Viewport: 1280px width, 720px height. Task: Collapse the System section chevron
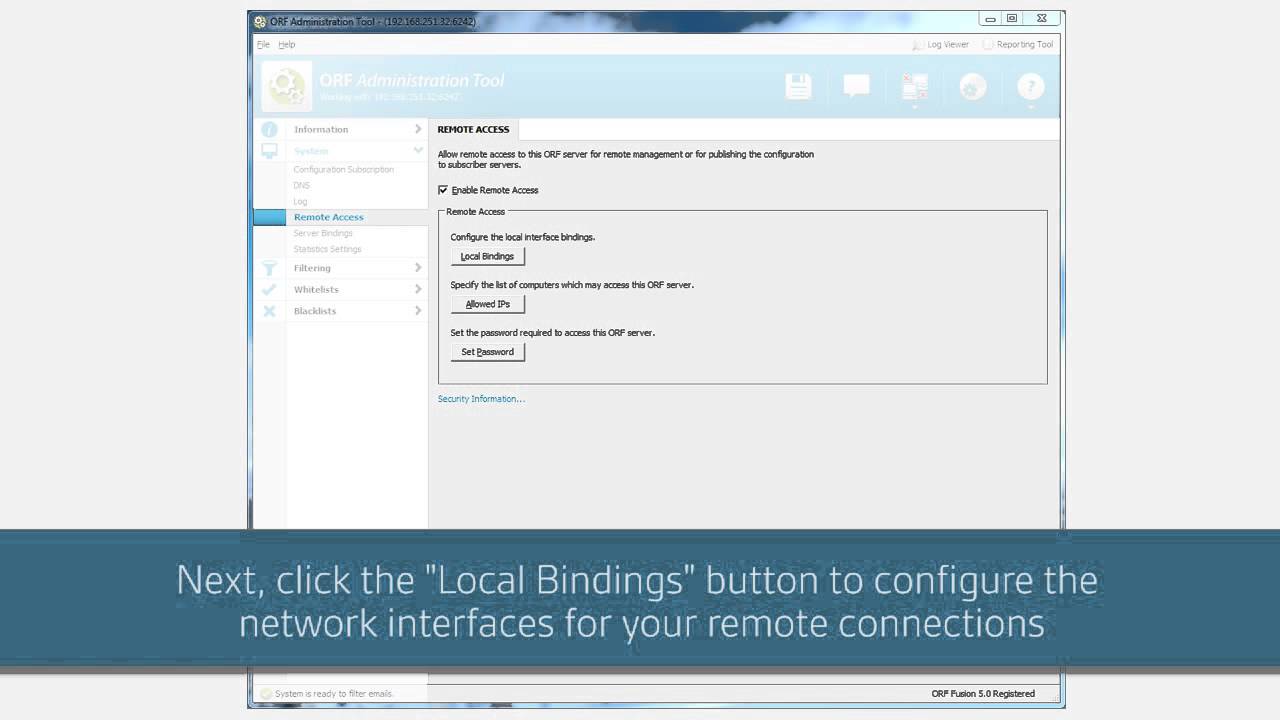pos(418,151)
